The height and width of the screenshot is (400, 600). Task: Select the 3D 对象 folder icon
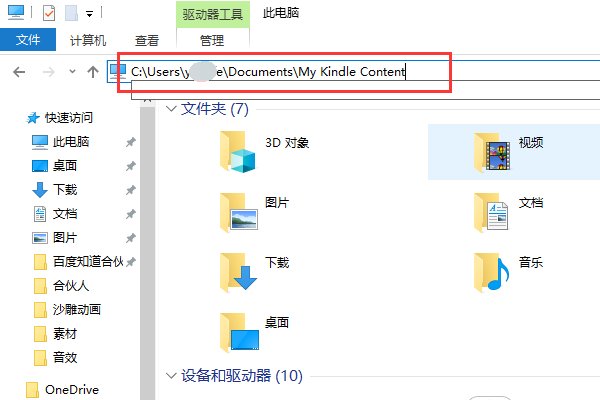[237, 152]
